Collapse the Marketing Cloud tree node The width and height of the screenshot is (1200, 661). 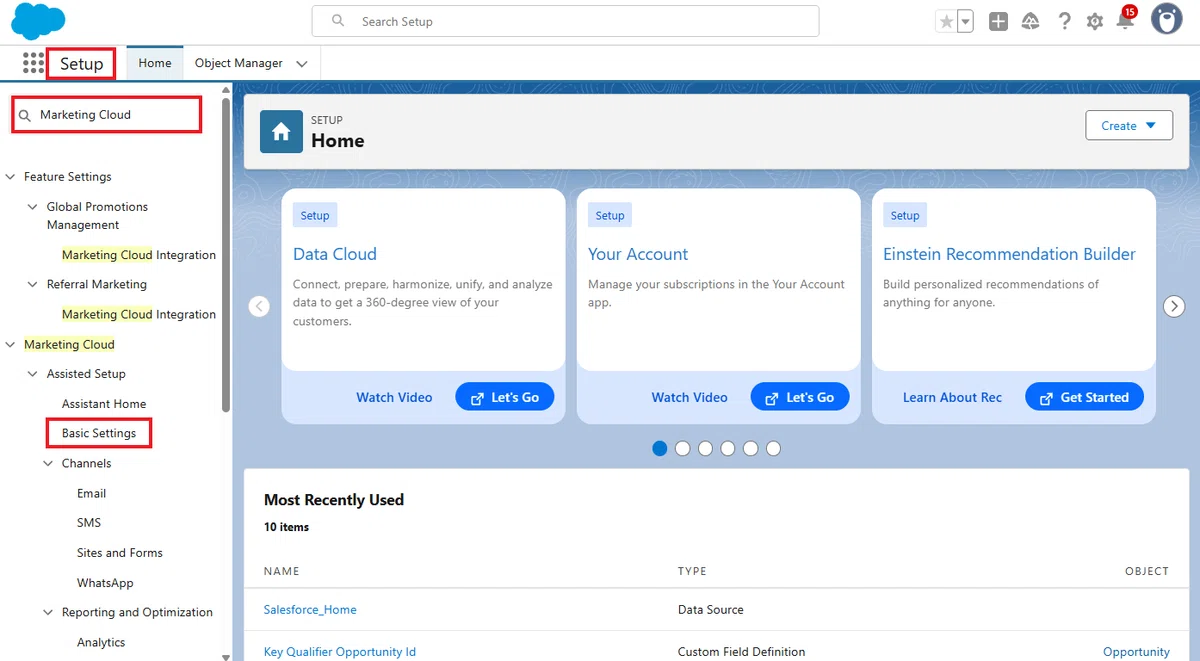(x=11, y=345)
